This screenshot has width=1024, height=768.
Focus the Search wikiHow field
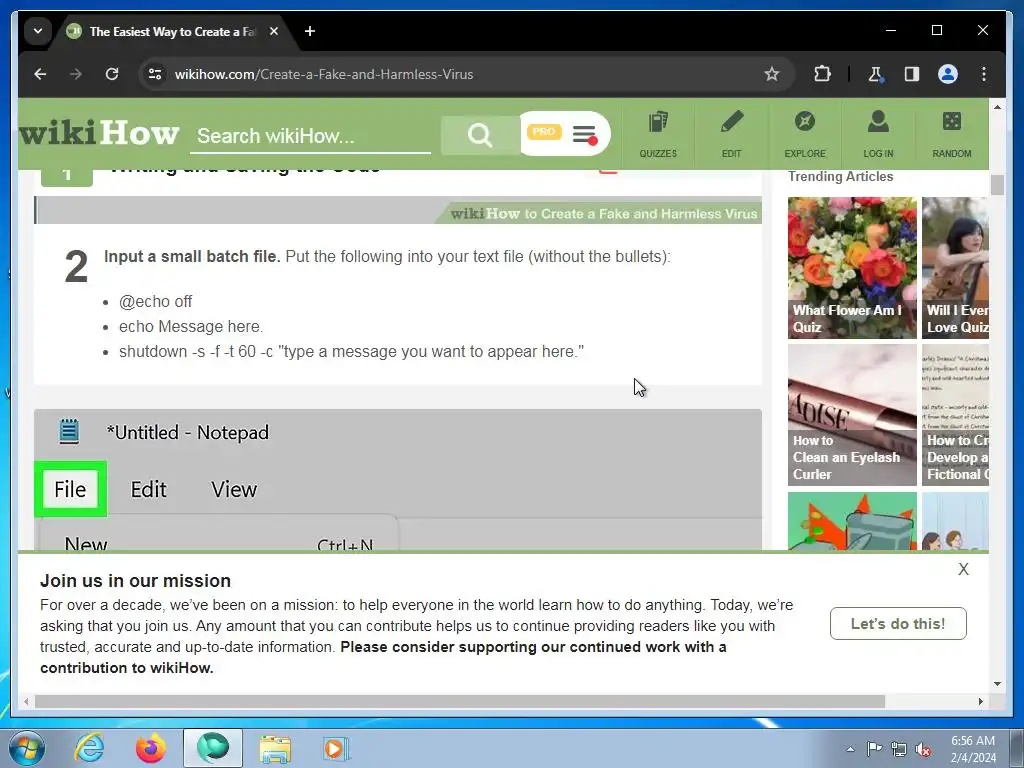click(310, 136)
